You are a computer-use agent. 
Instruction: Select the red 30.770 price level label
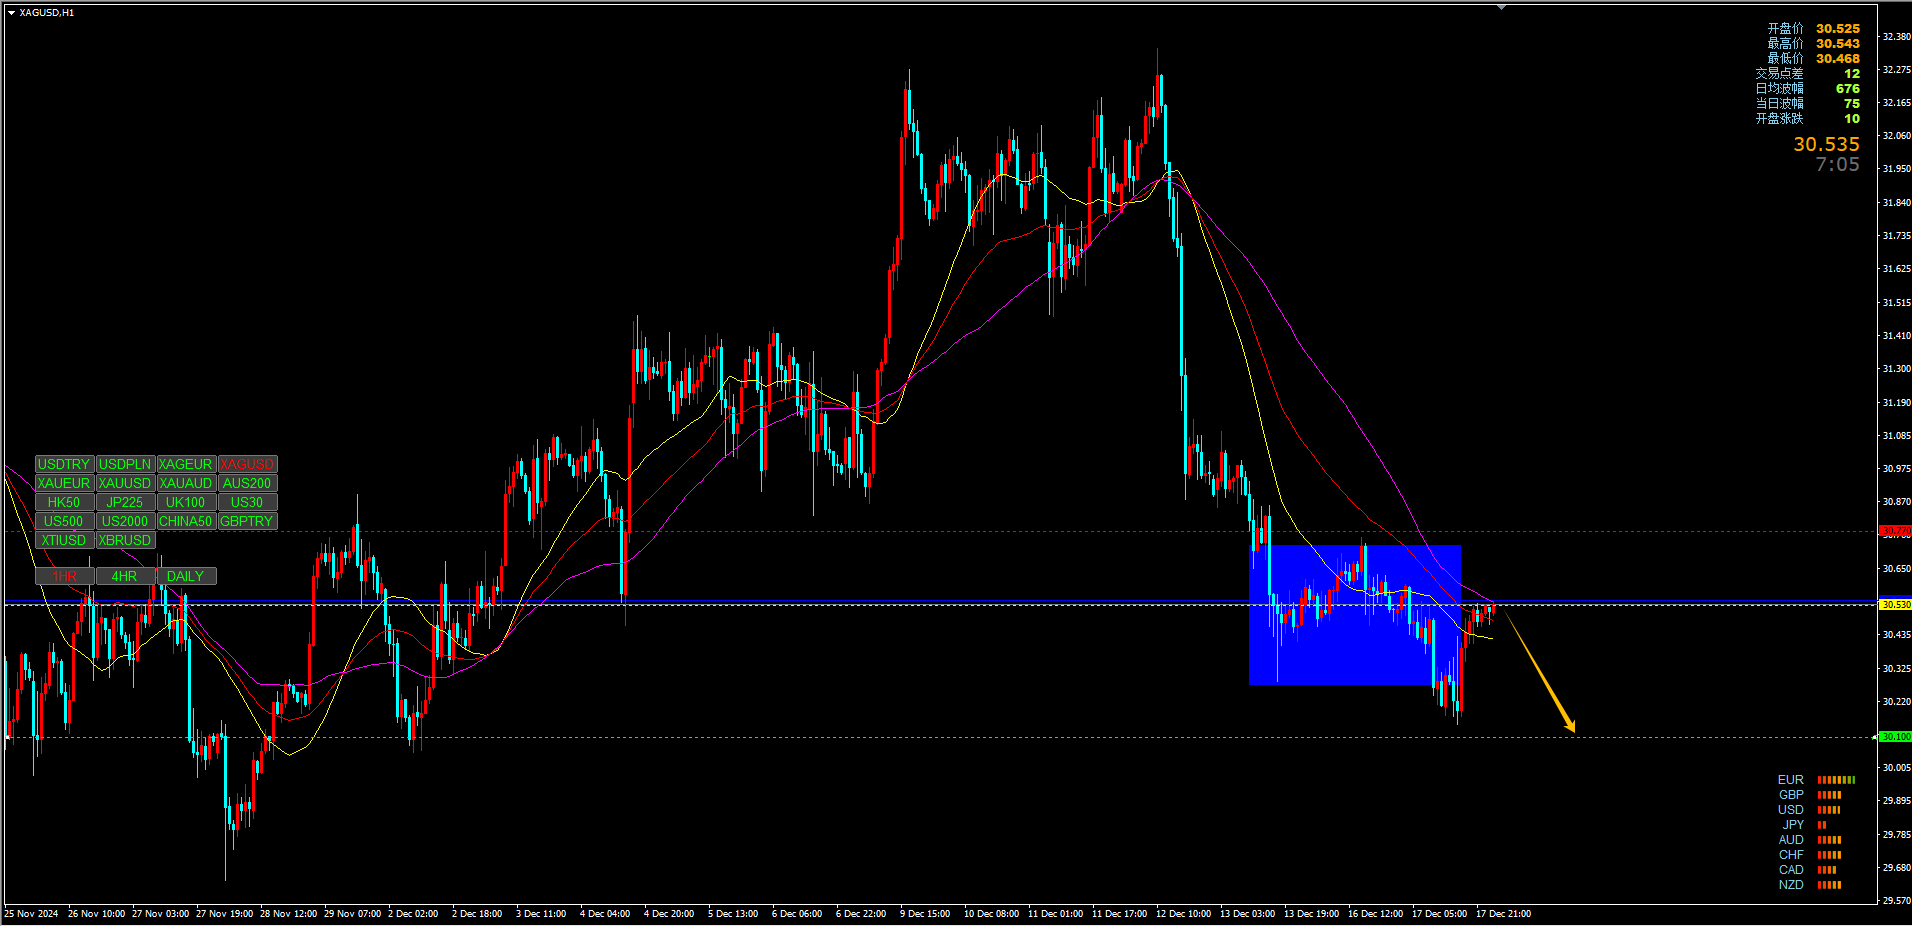(1895, 531)
